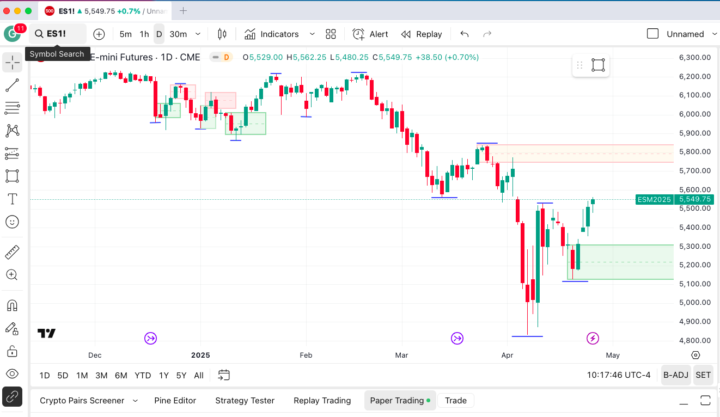Select the rectangle shapes tool
Viewport: 720px width, 417px height.
click(x=12, y=176)
